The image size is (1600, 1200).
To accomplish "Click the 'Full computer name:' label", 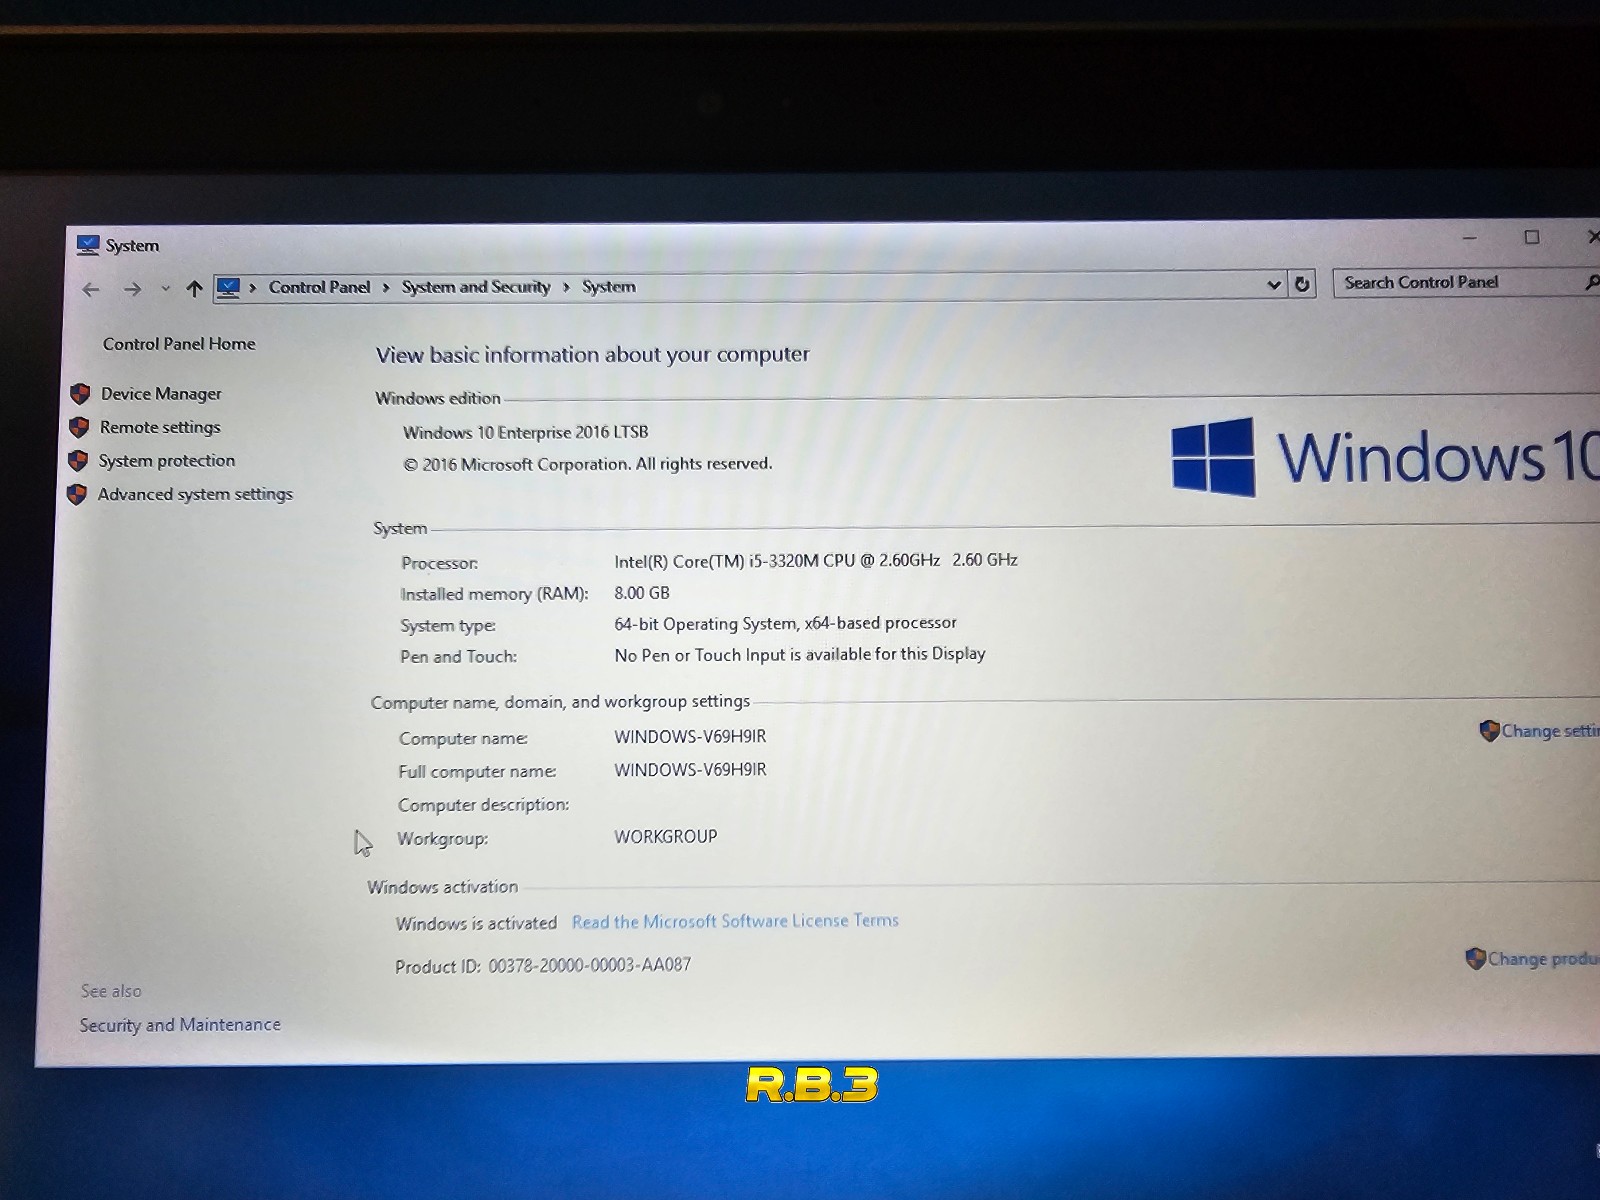I will pos(477,772).
